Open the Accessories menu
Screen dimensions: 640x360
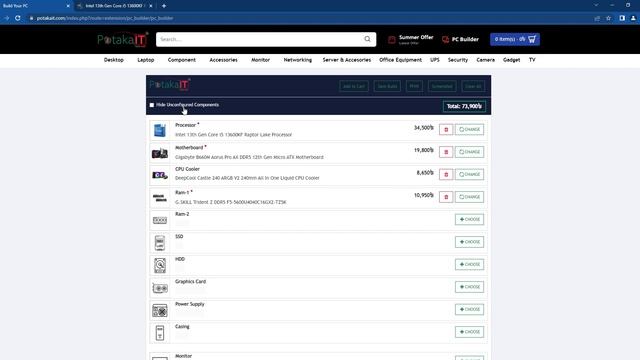tap(223, 60)
